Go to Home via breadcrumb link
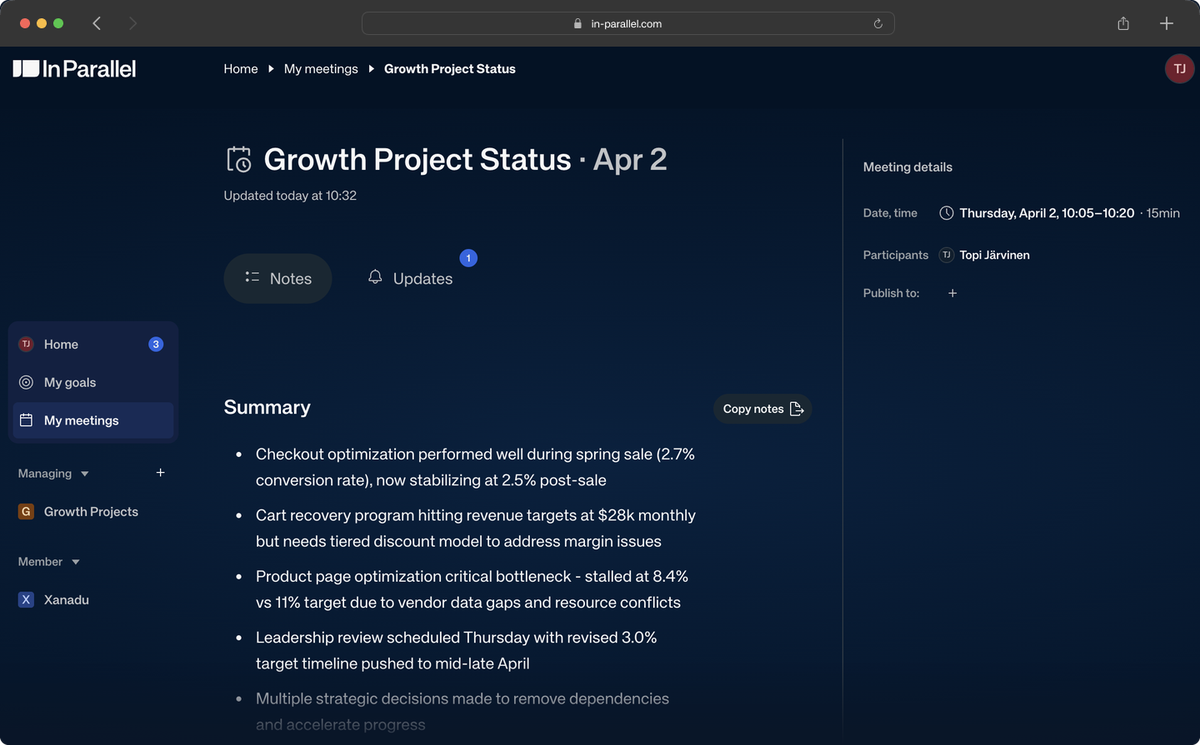The height and width of the screenshot is (745, 1200). [241, 69]
